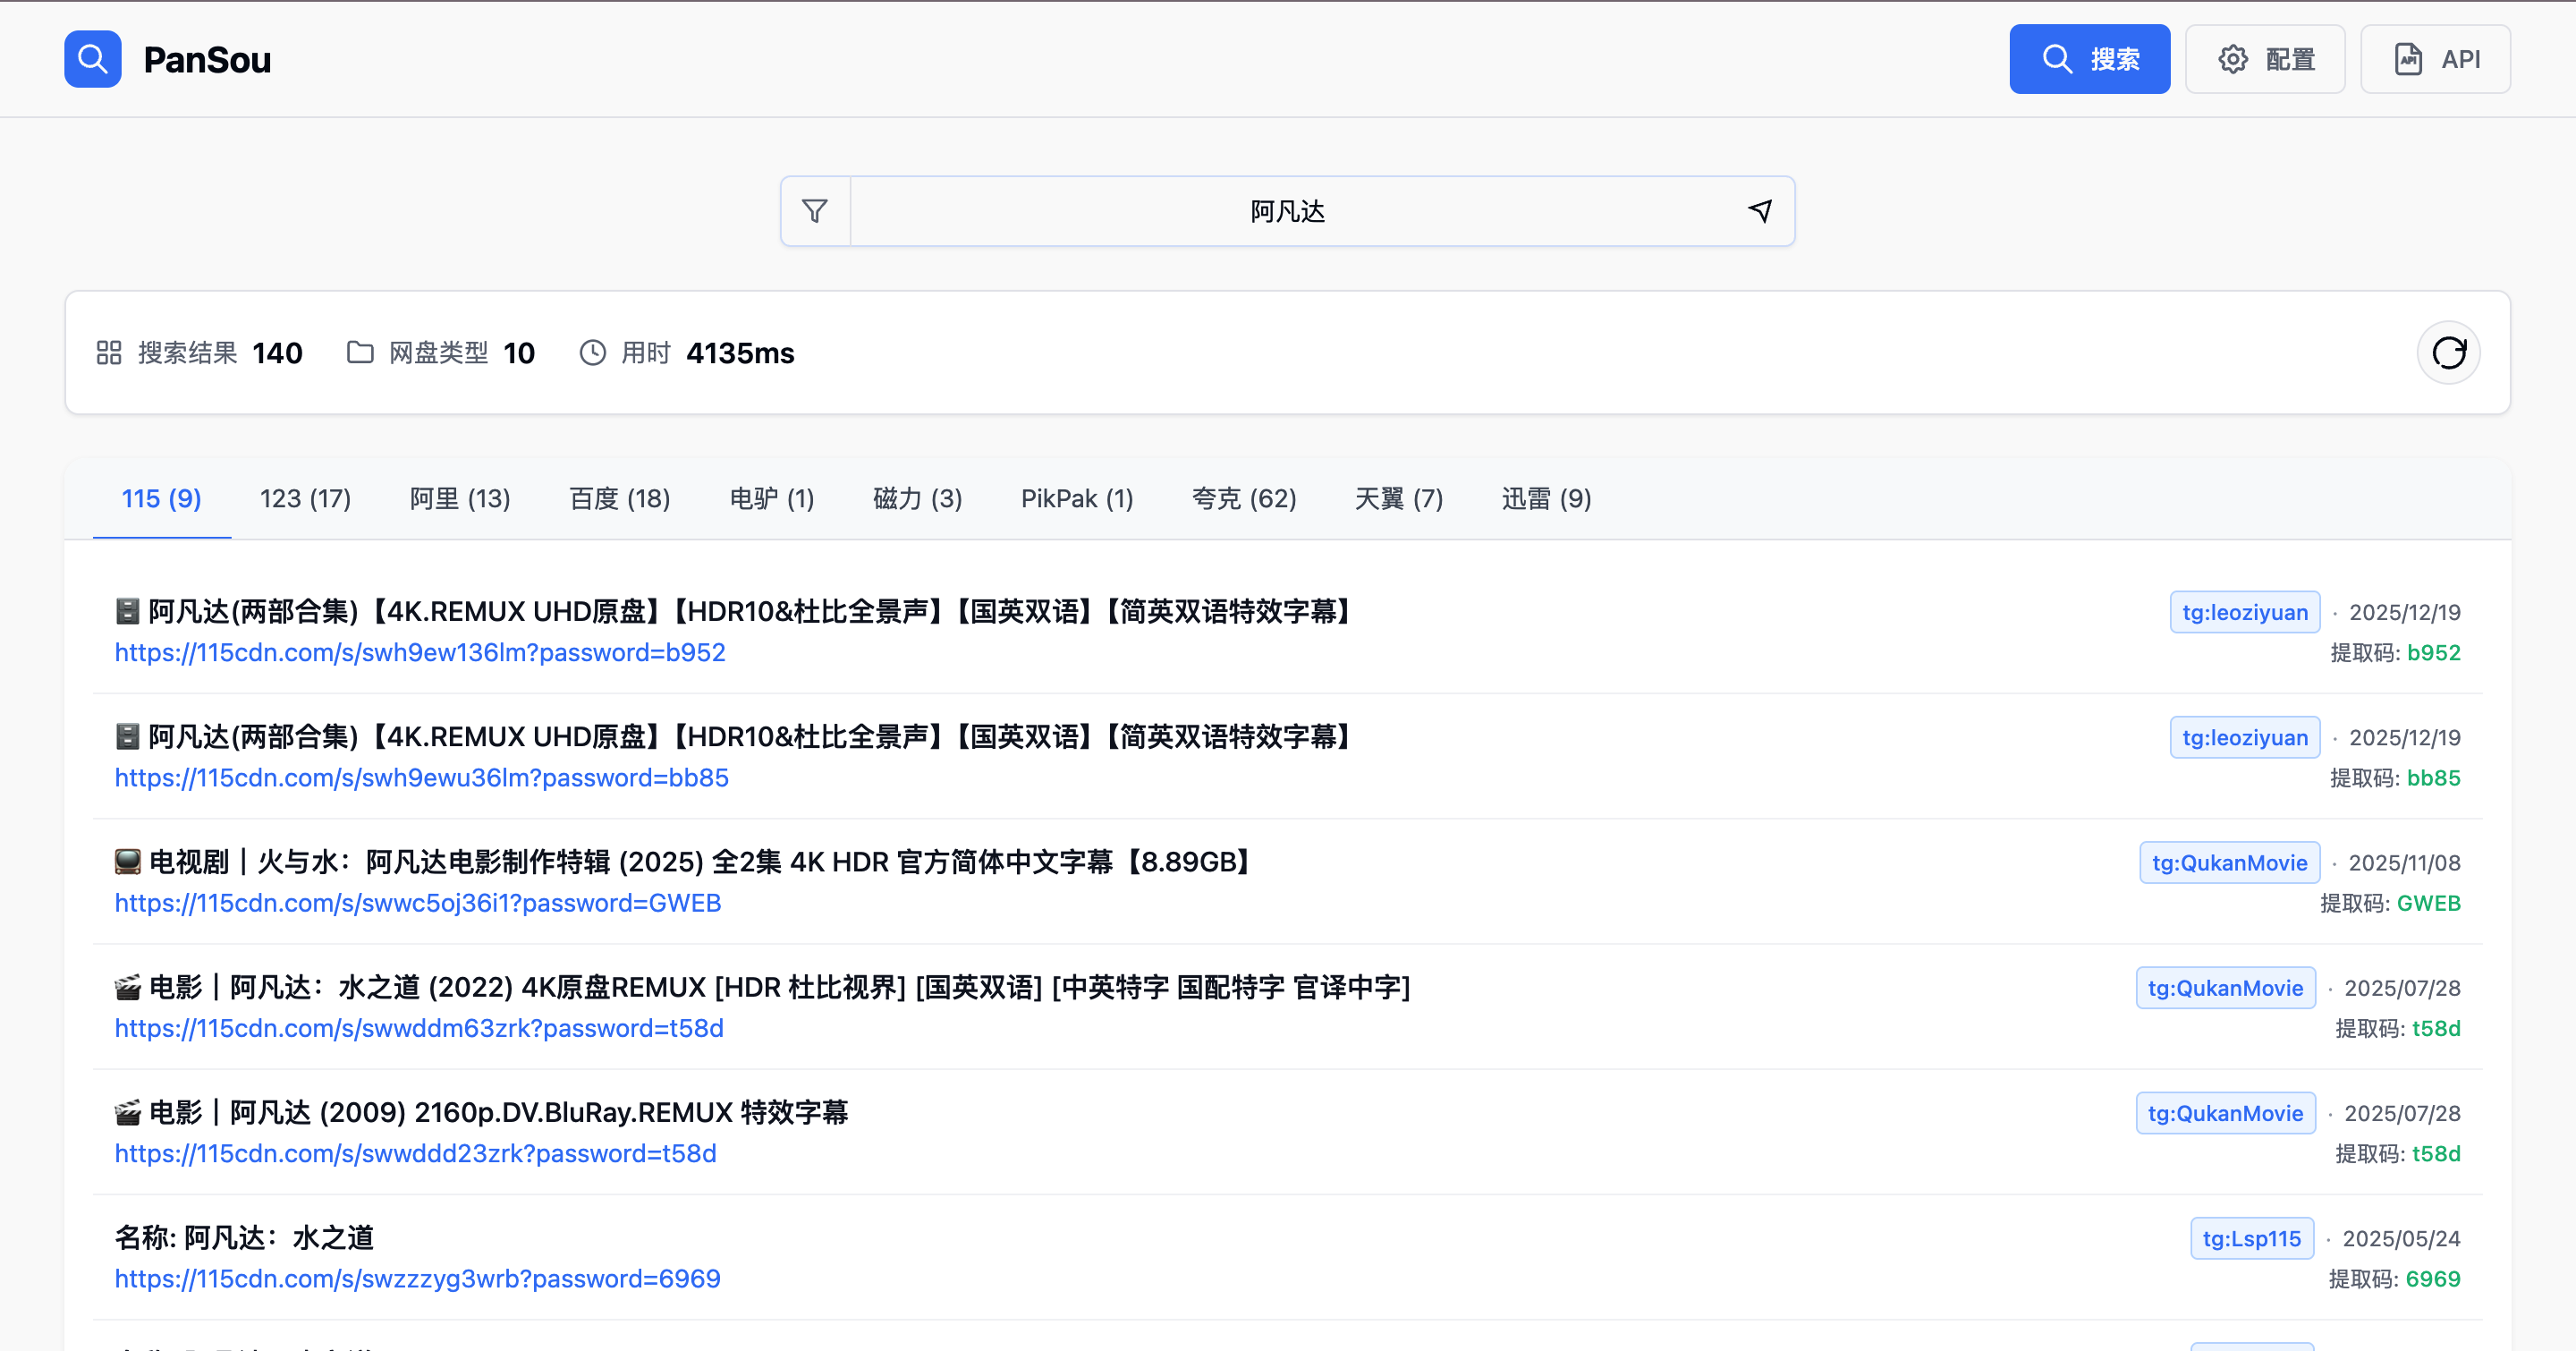
Task: Click the PanSou magnifier logo icon
Action: [92, 59]
